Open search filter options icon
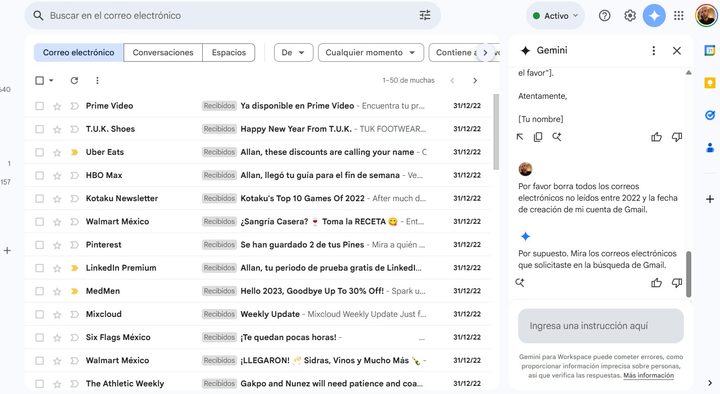The height and width of the screenshot is (394, 720). (425, 15)
